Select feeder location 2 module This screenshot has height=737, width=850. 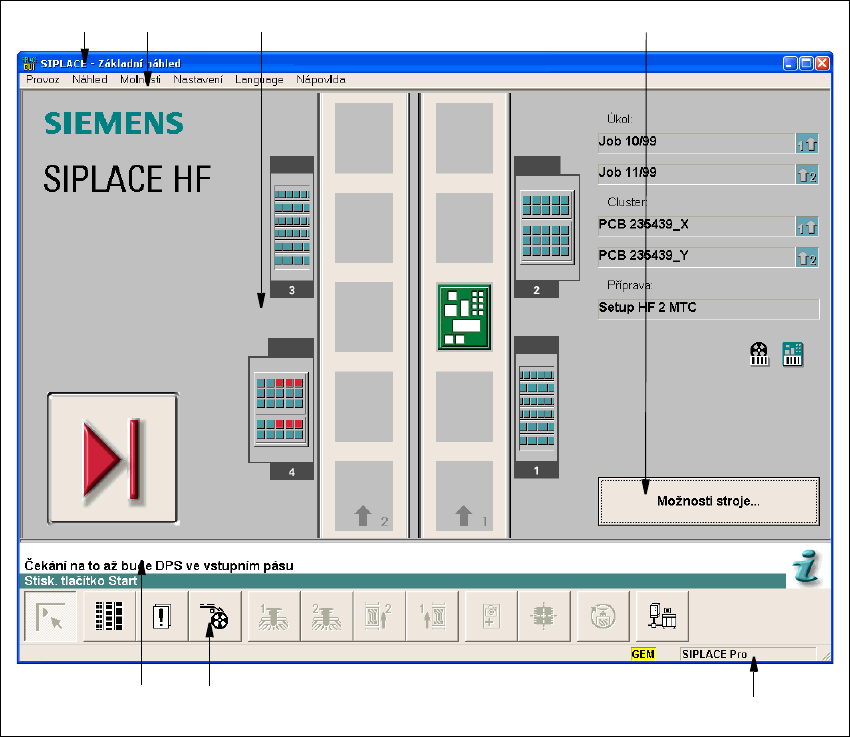click(x=546, y=227)
